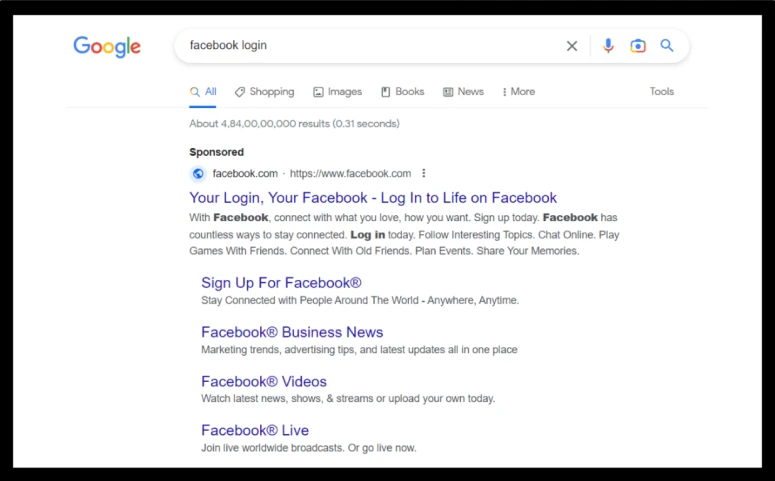Open Google Lens camera search

(x=638, y=46)
